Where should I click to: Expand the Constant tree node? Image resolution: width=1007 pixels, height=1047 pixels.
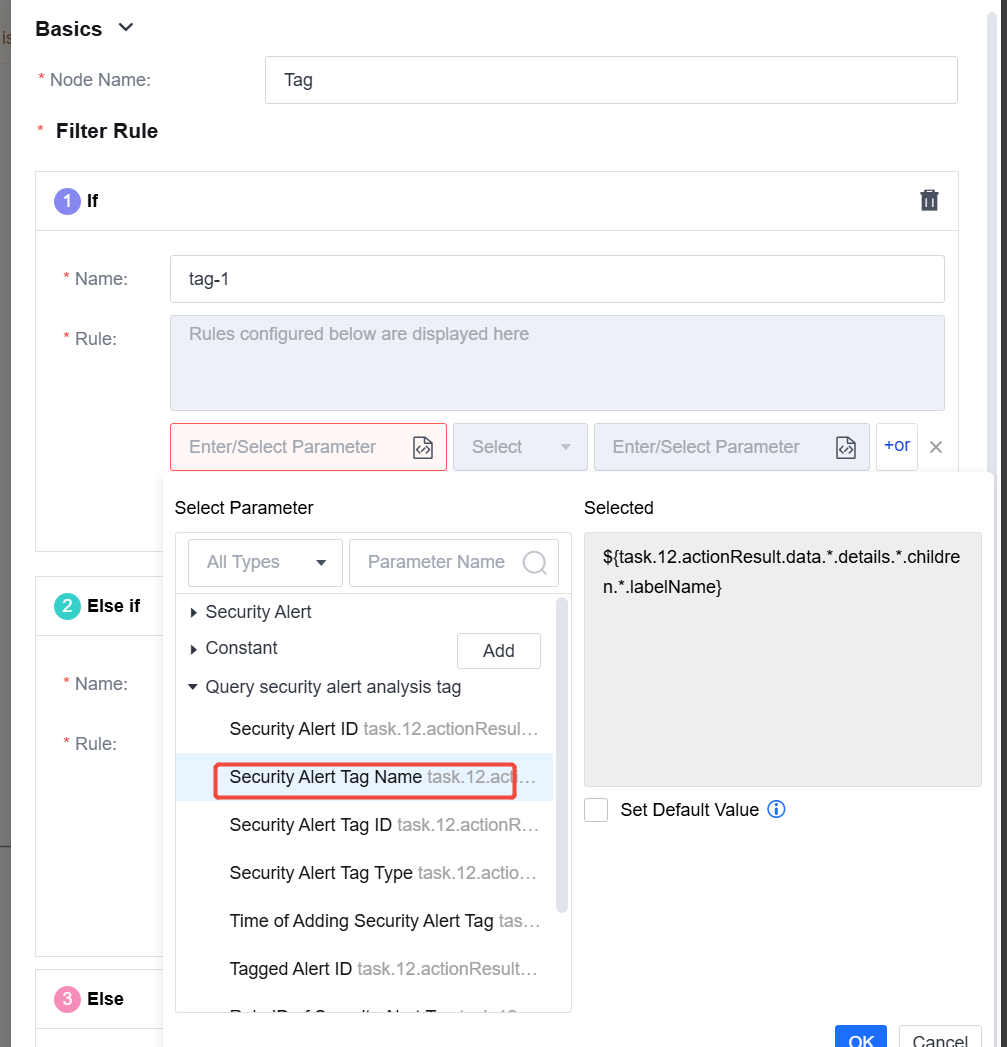coord(193,649)
